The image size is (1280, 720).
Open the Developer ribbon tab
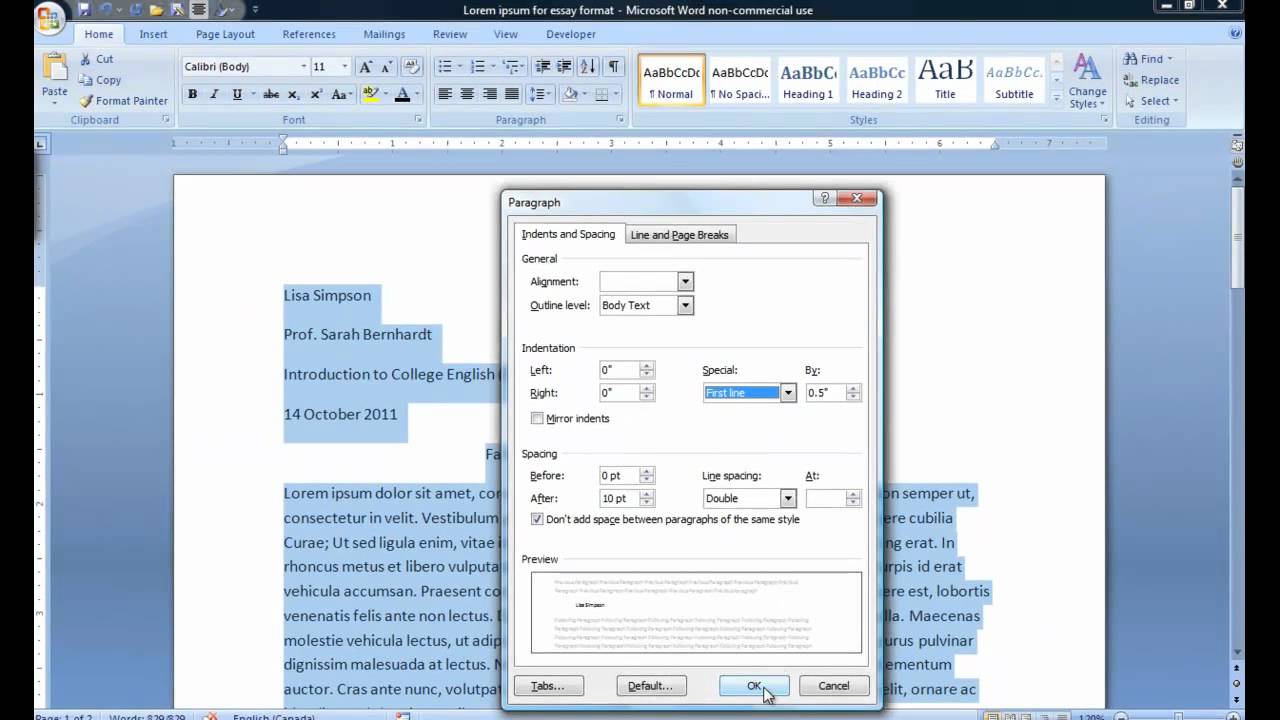tap(571, 34)
